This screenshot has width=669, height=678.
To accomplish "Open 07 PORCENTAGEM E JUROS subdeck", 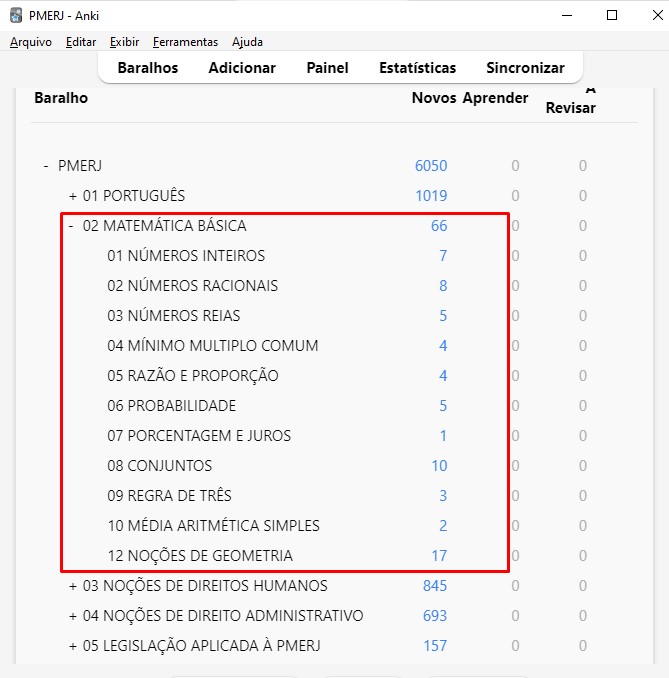I will (x=199, y=435).
